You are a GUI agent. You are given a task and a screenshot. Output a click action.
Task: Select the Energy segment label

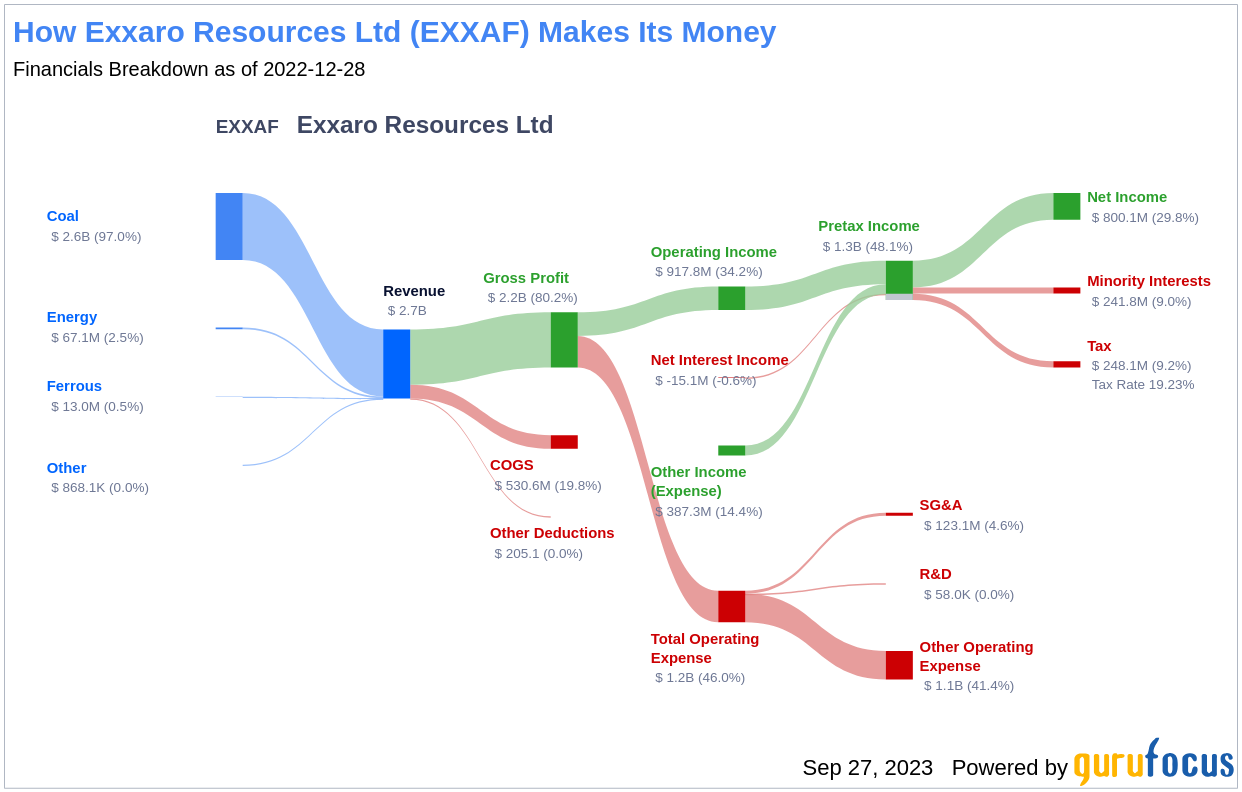(72, 317)
